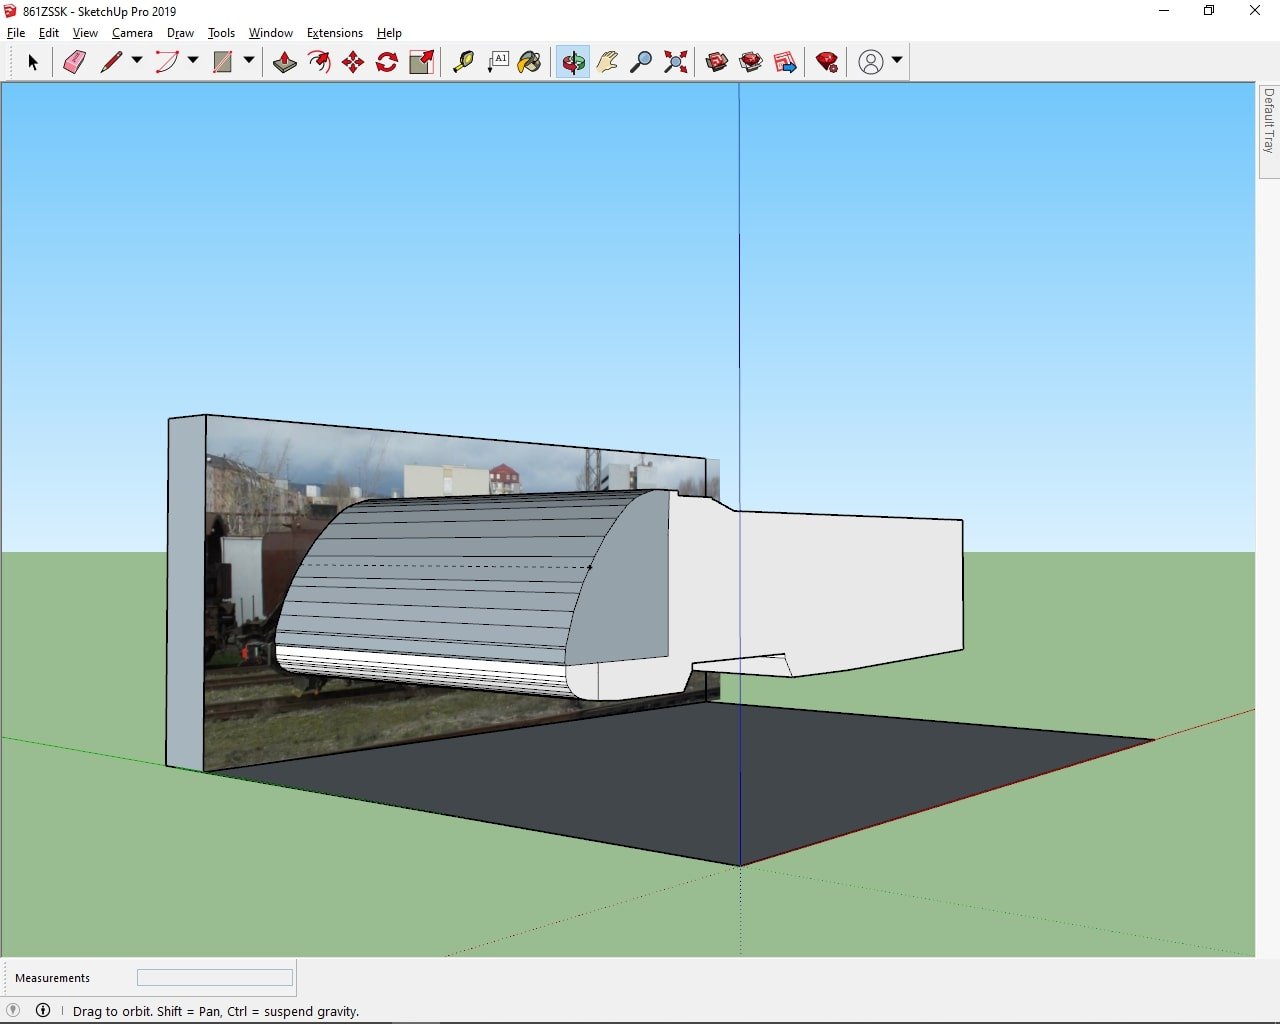This screenshot has height=1024, width=1280.
Task: Expand the Shapes tool dropdown arrow
Action: point(249,61)
